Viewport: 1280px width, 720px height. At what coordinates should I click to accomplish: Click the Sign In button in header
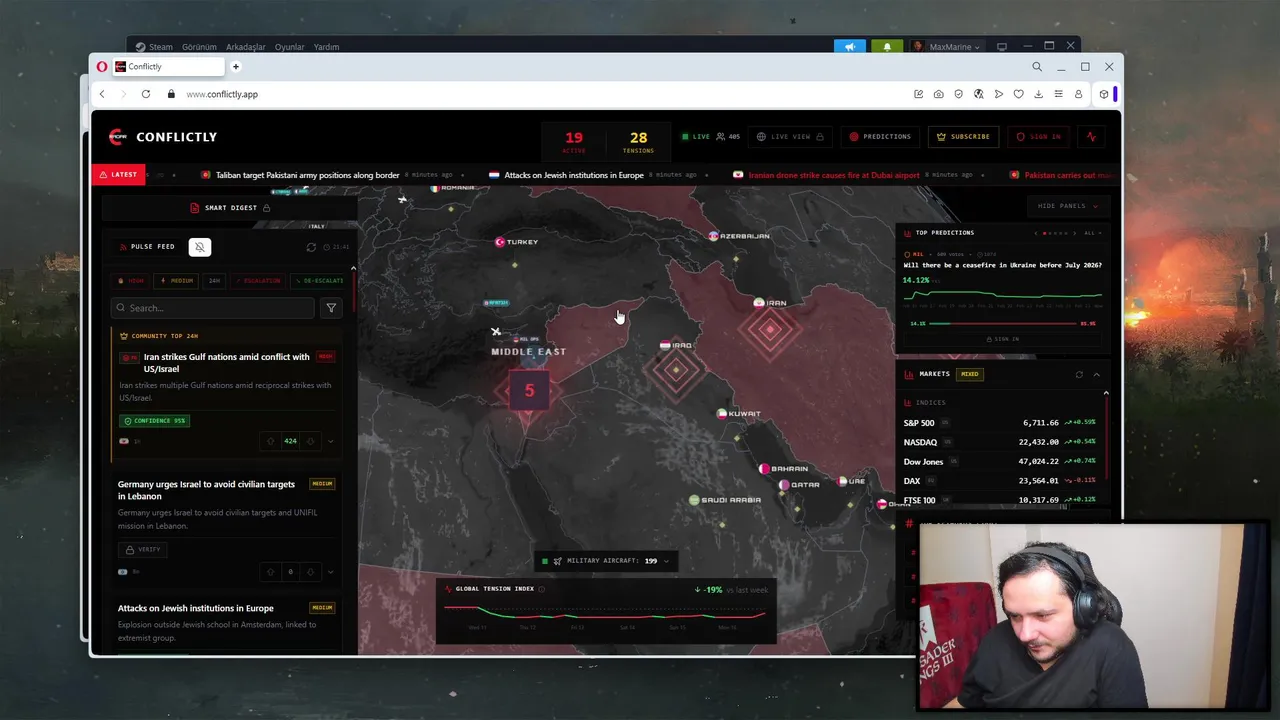(x=1038, y=137)
